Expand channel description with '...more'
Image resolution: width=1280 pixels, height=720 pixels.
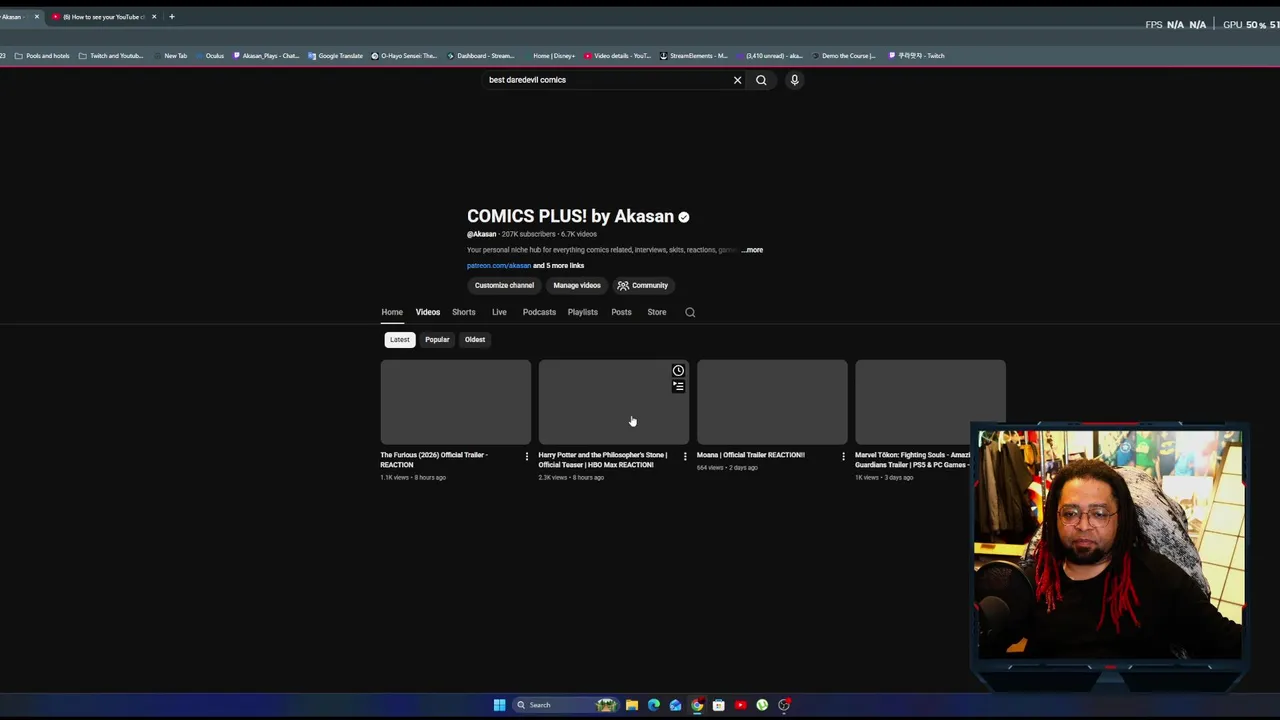[x=752, y=250]
